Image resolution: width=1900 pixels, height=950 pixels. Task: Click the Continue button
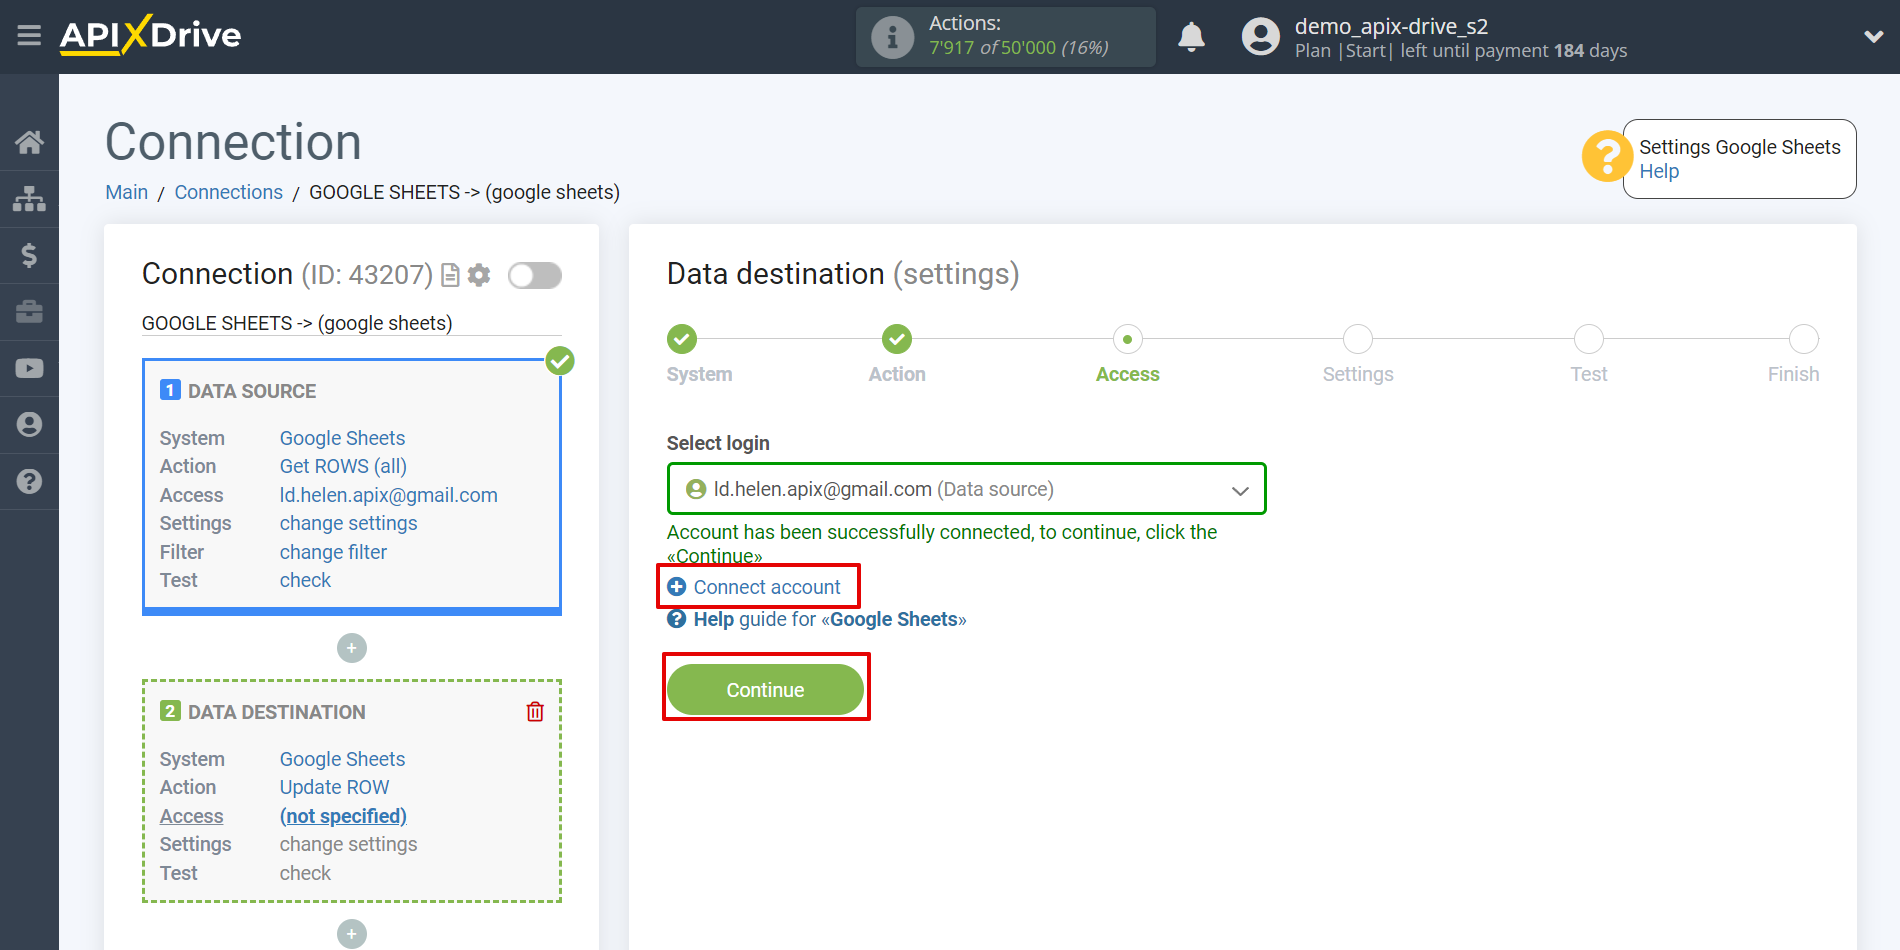(765, 690)
